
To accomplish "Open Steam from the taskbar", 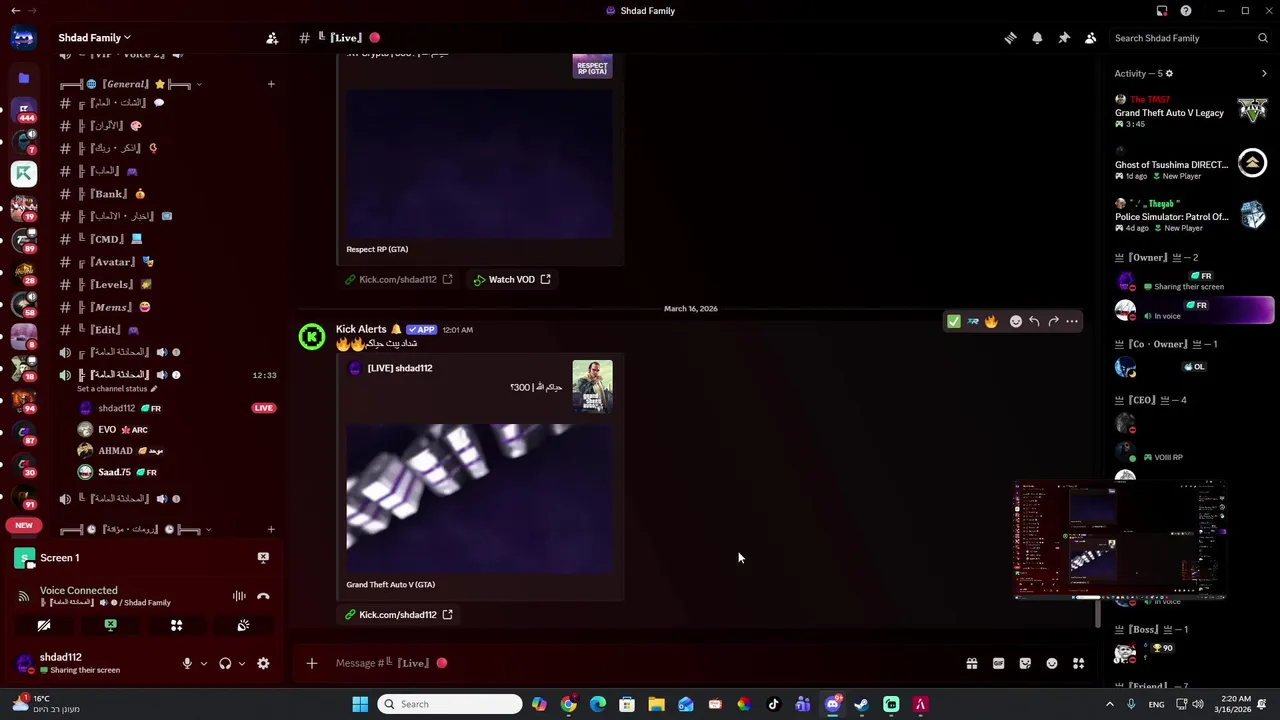I will (x=862, y=704).
